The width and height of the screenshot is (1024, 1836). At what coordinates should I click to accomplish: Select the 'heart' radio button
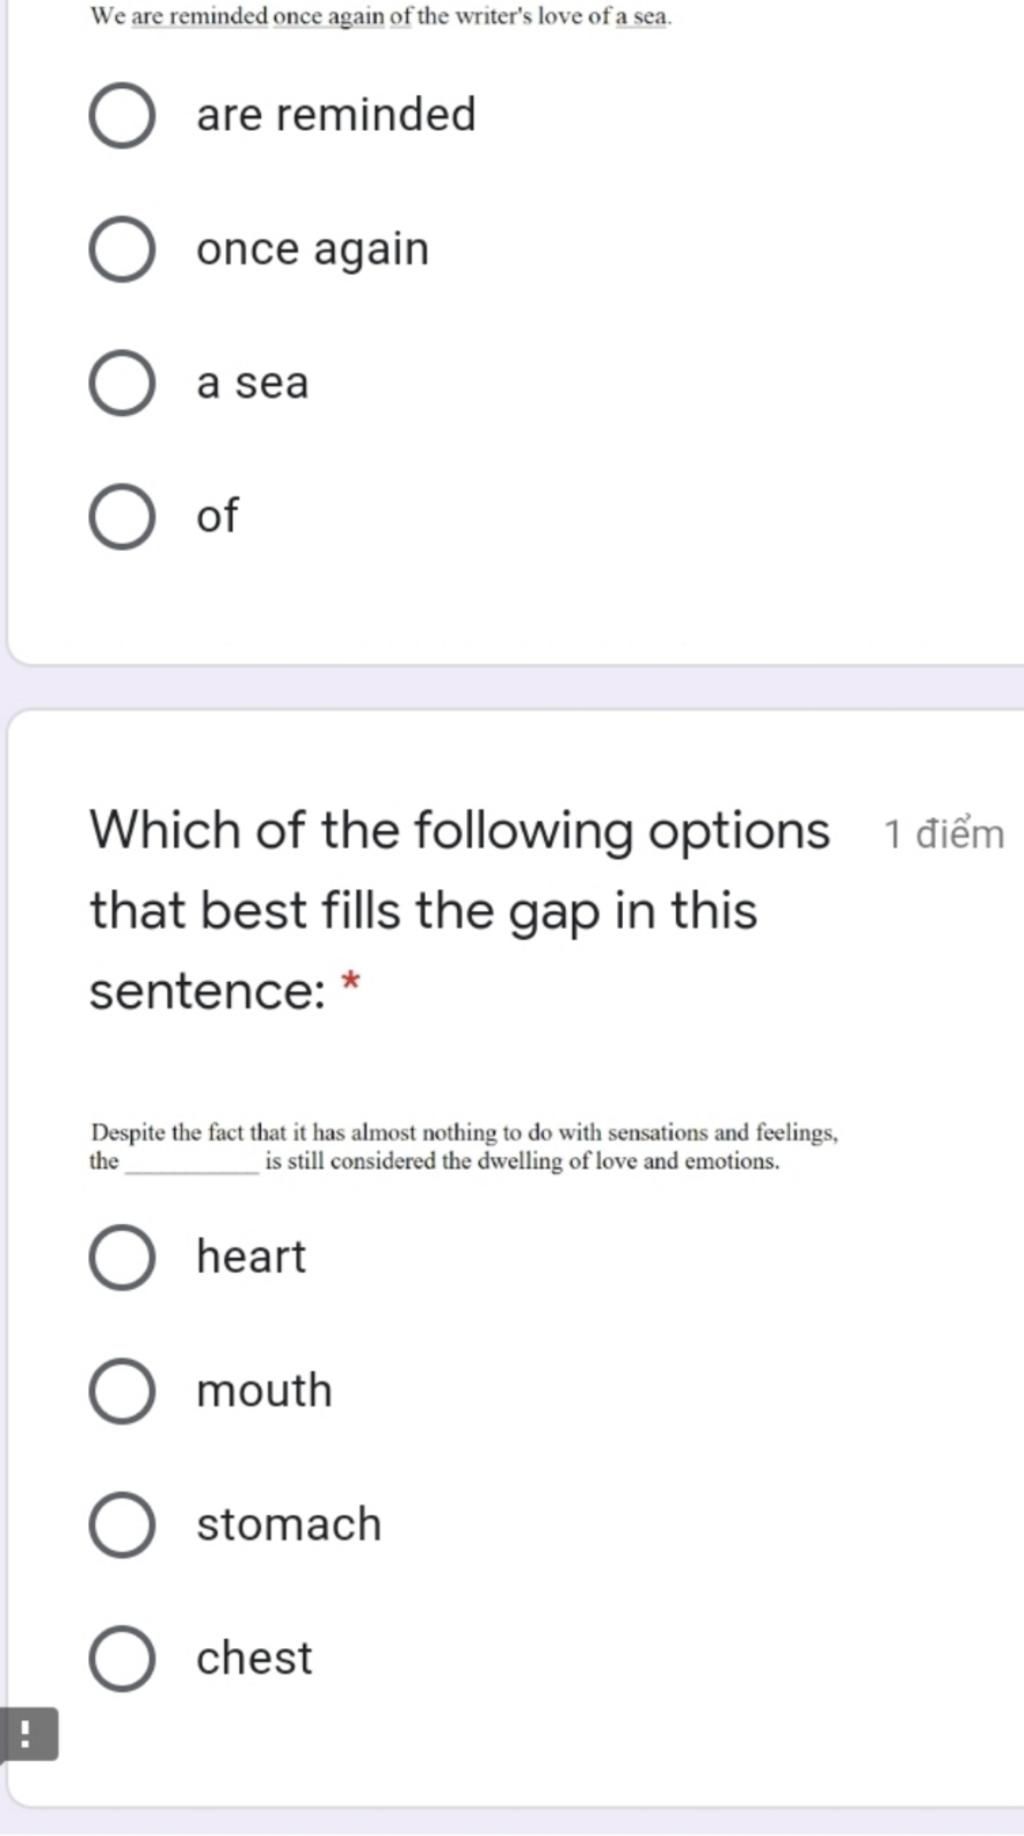122,1257
